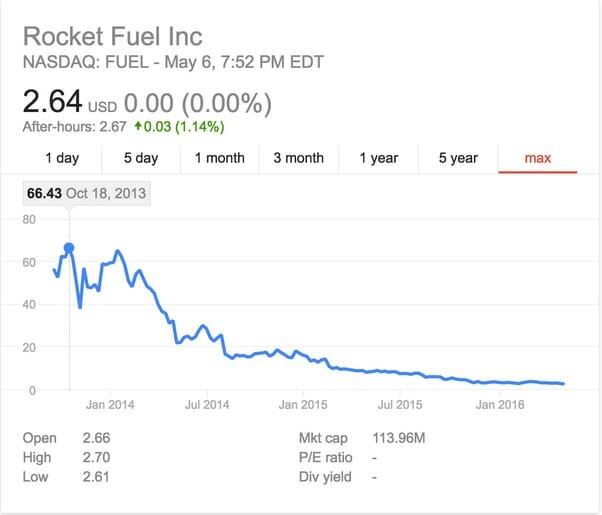The height and width of the screenshot is (515, 602).
Task: Click the Jul 2015 axis label
Action: coord(400,405)
